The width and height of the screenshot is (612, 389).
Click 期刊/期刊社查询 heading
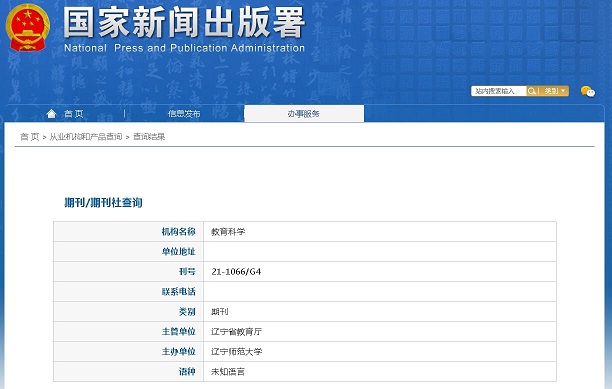pyautogui.click(x=103, y=202)
